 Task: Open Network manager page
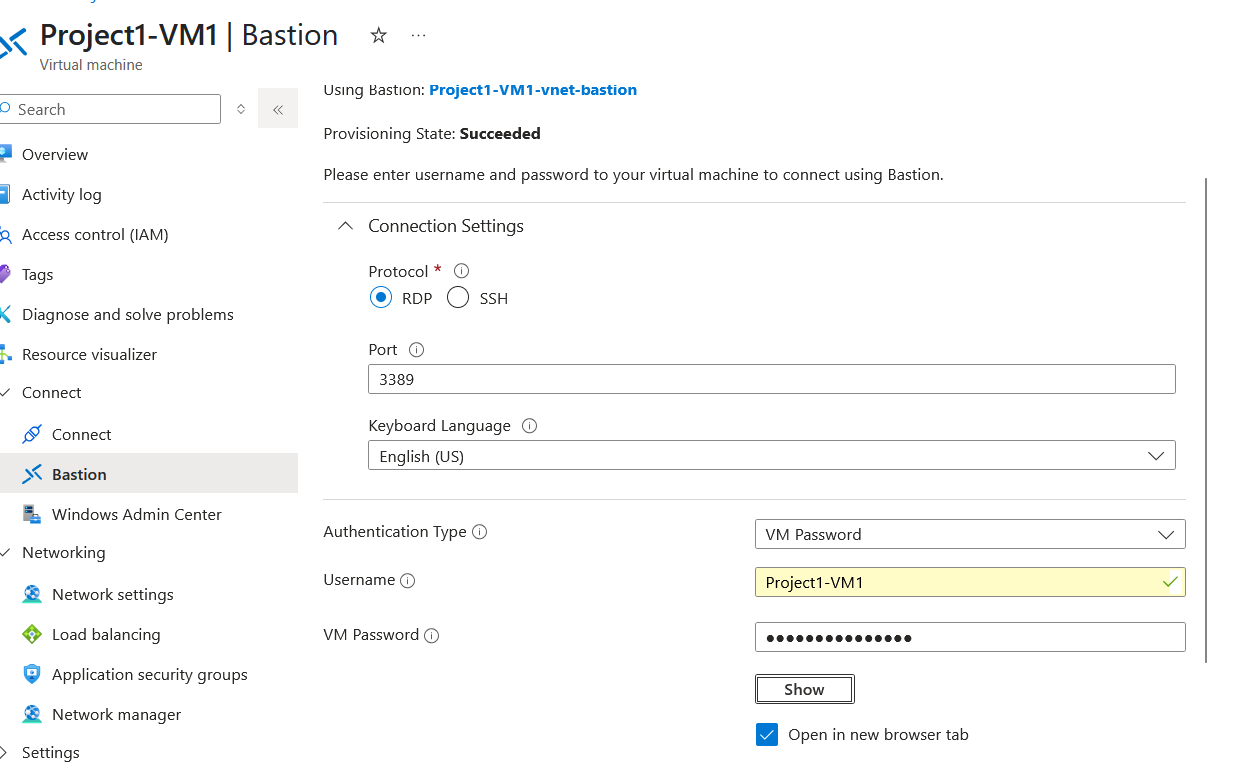[x=117, y=714]
